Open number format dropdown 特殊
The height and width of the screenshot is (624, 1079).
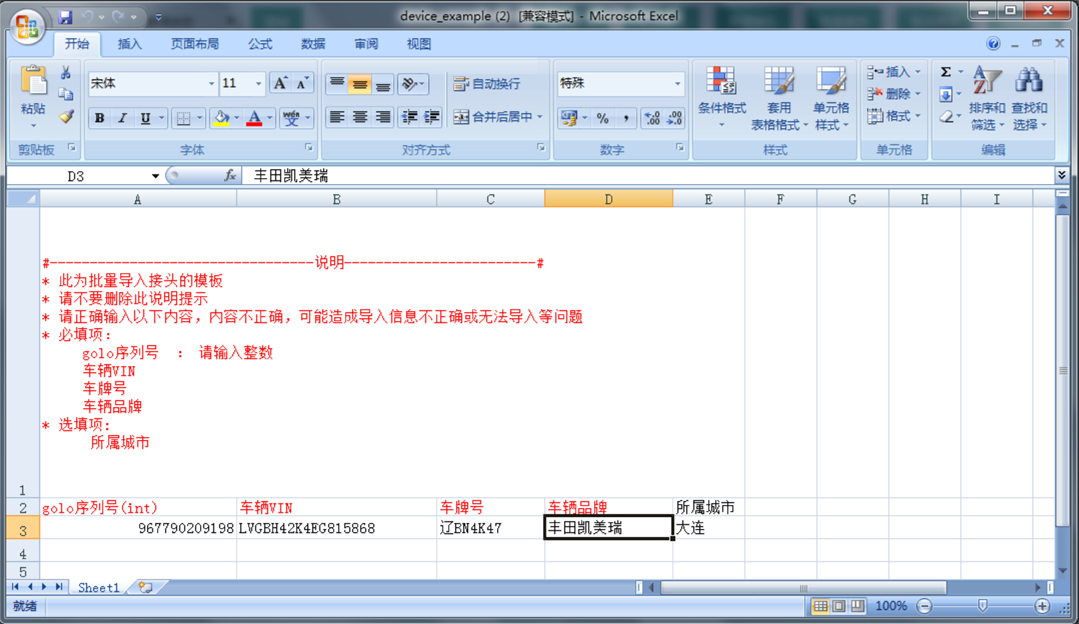click(677, 84)
